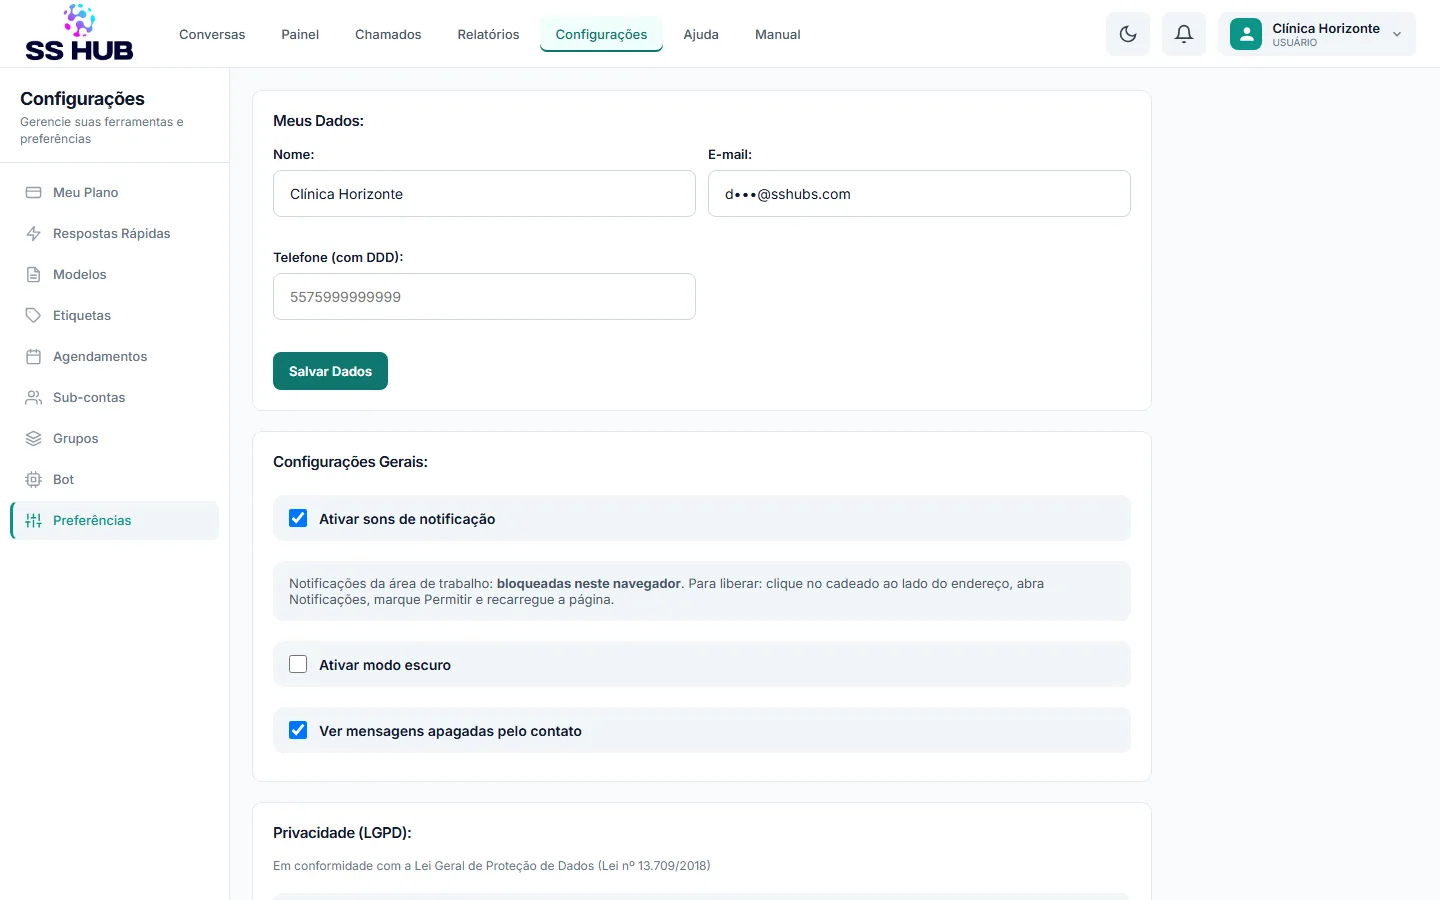Click the Respostas Rápidas lightning icon
This screenshot has width=1440, height=900.
33,233
